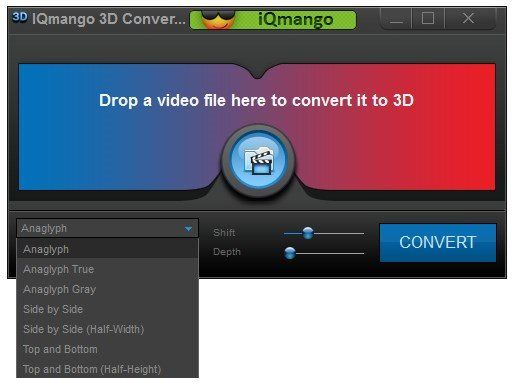Click the Shift slider handle
Screen dimensions: 518x386
(308, 233)
